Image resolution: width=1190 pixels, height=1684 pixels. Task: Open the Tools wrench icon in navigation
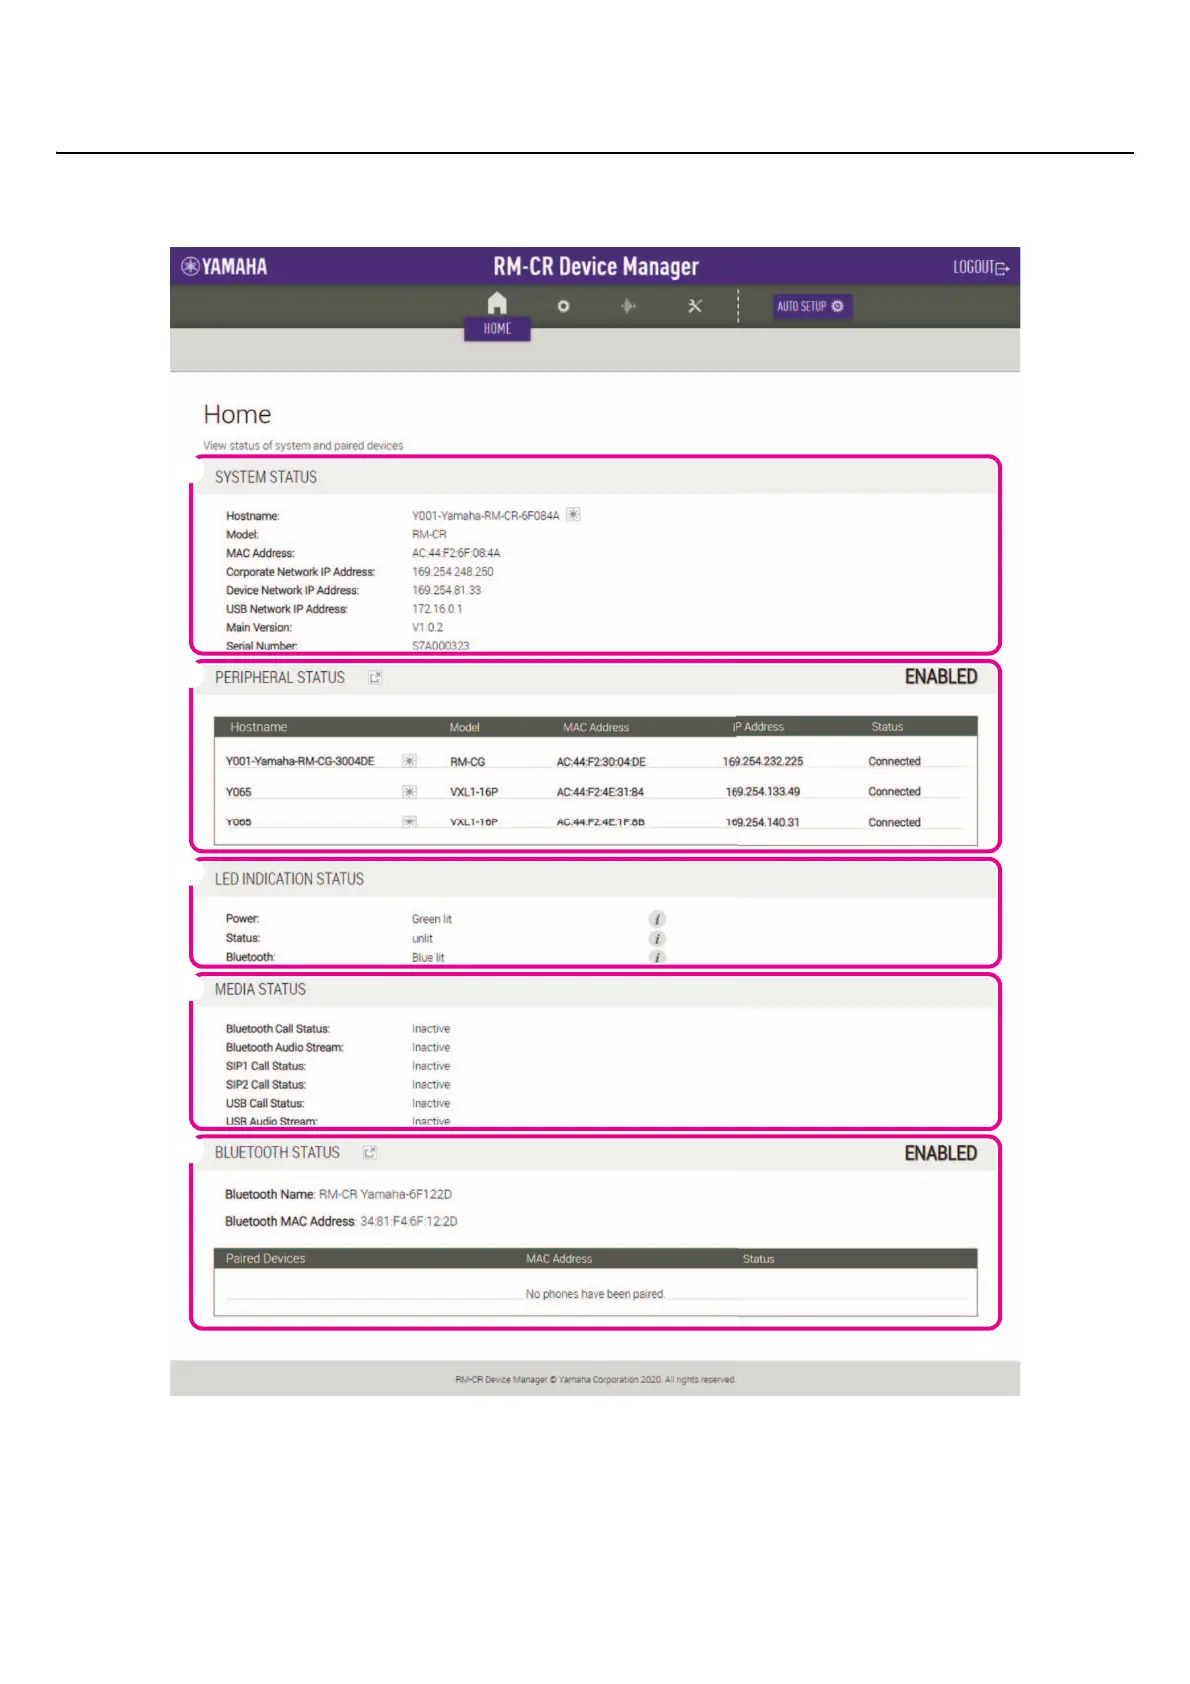tap(695, 306)
